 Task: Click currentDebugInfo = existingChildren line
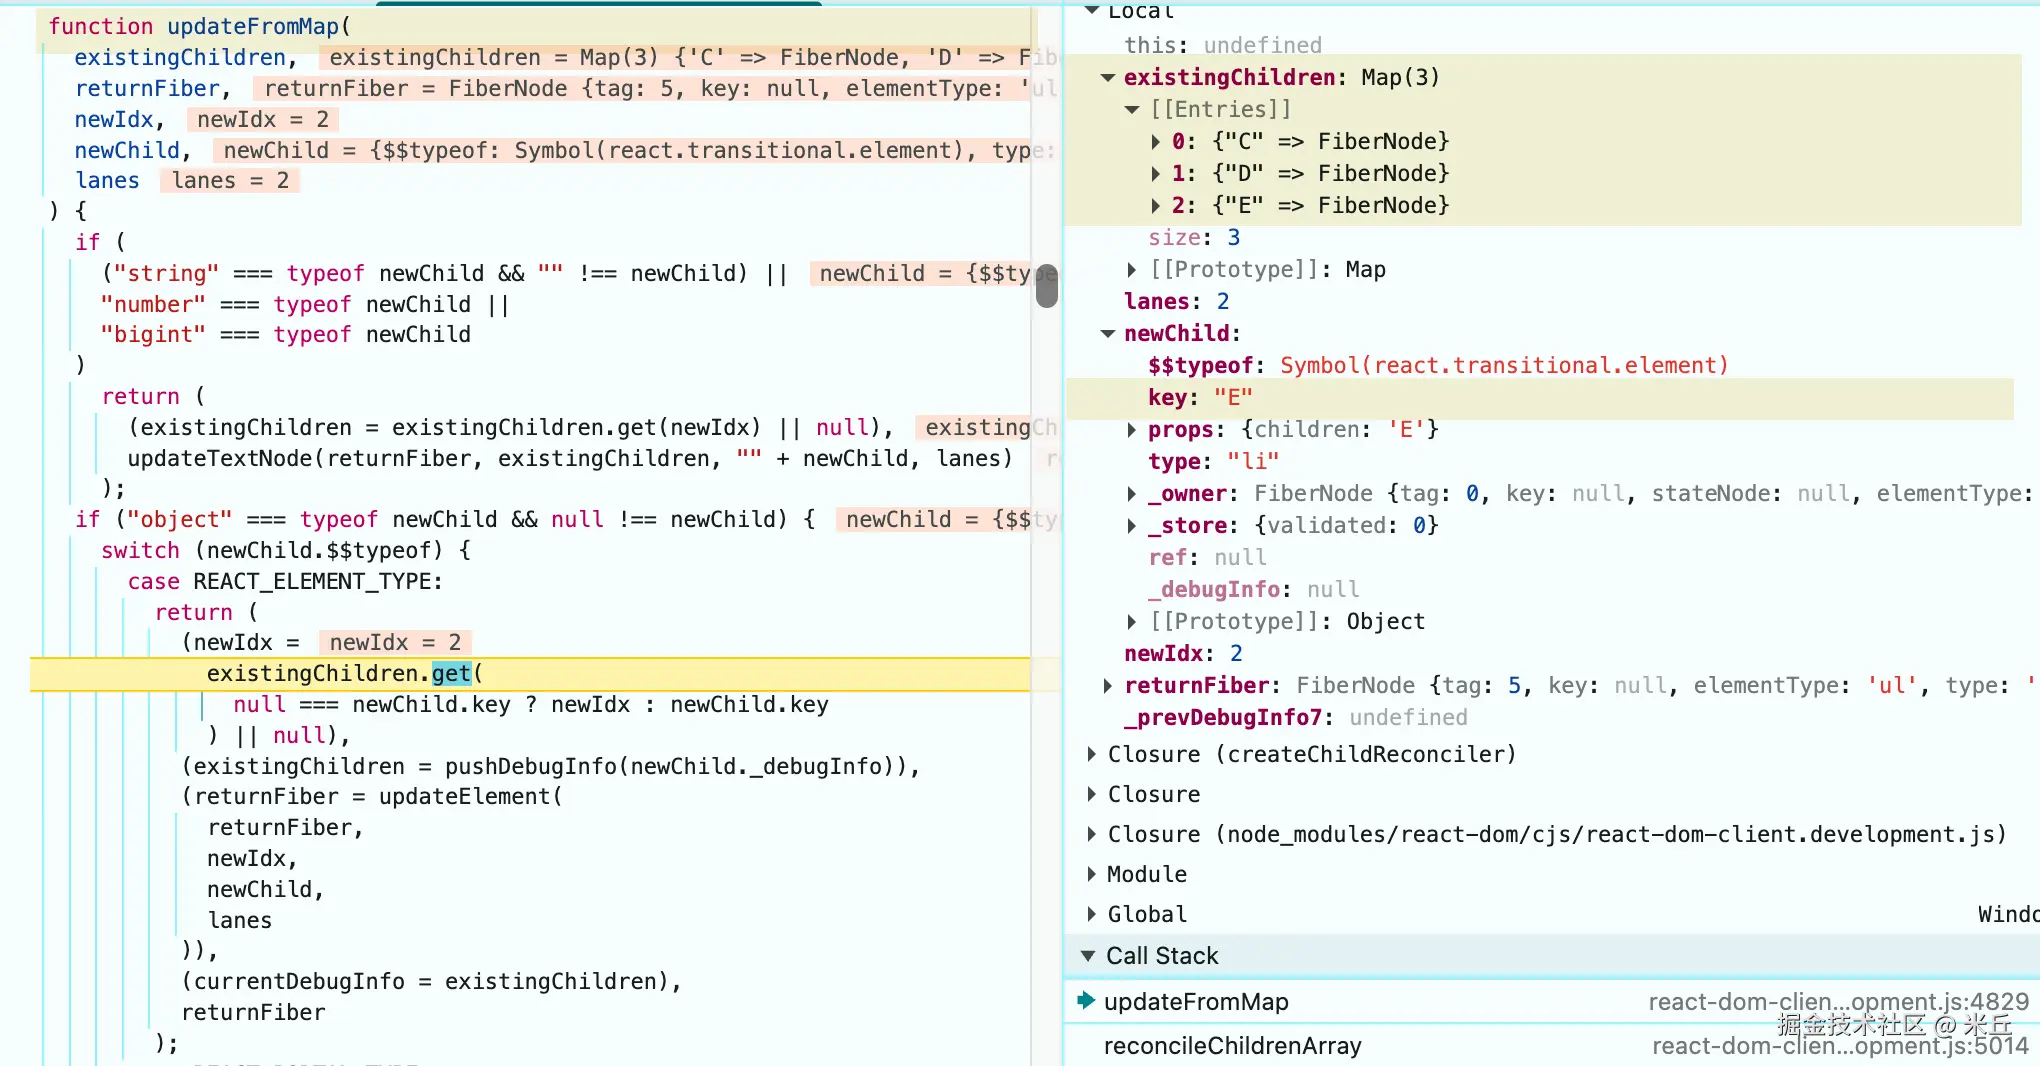pos(431,982)
